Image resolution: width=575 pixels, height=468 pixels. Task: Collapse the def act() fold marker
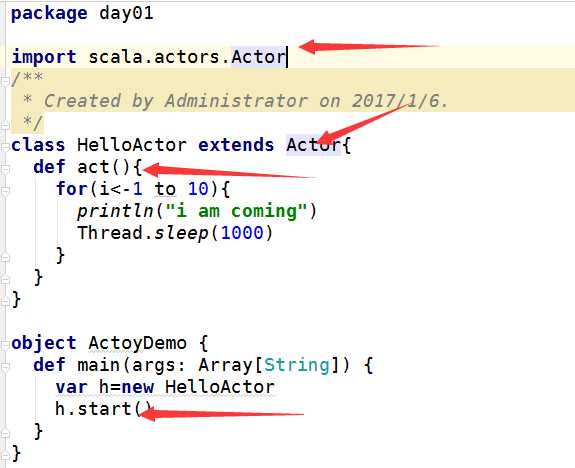[5, 168]
